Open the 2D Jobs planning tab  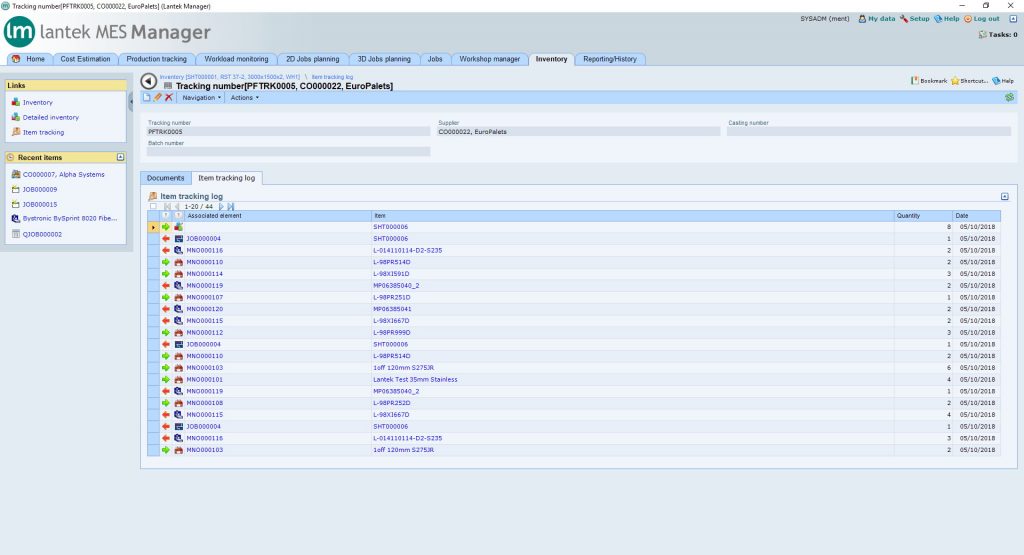point(313,59)
